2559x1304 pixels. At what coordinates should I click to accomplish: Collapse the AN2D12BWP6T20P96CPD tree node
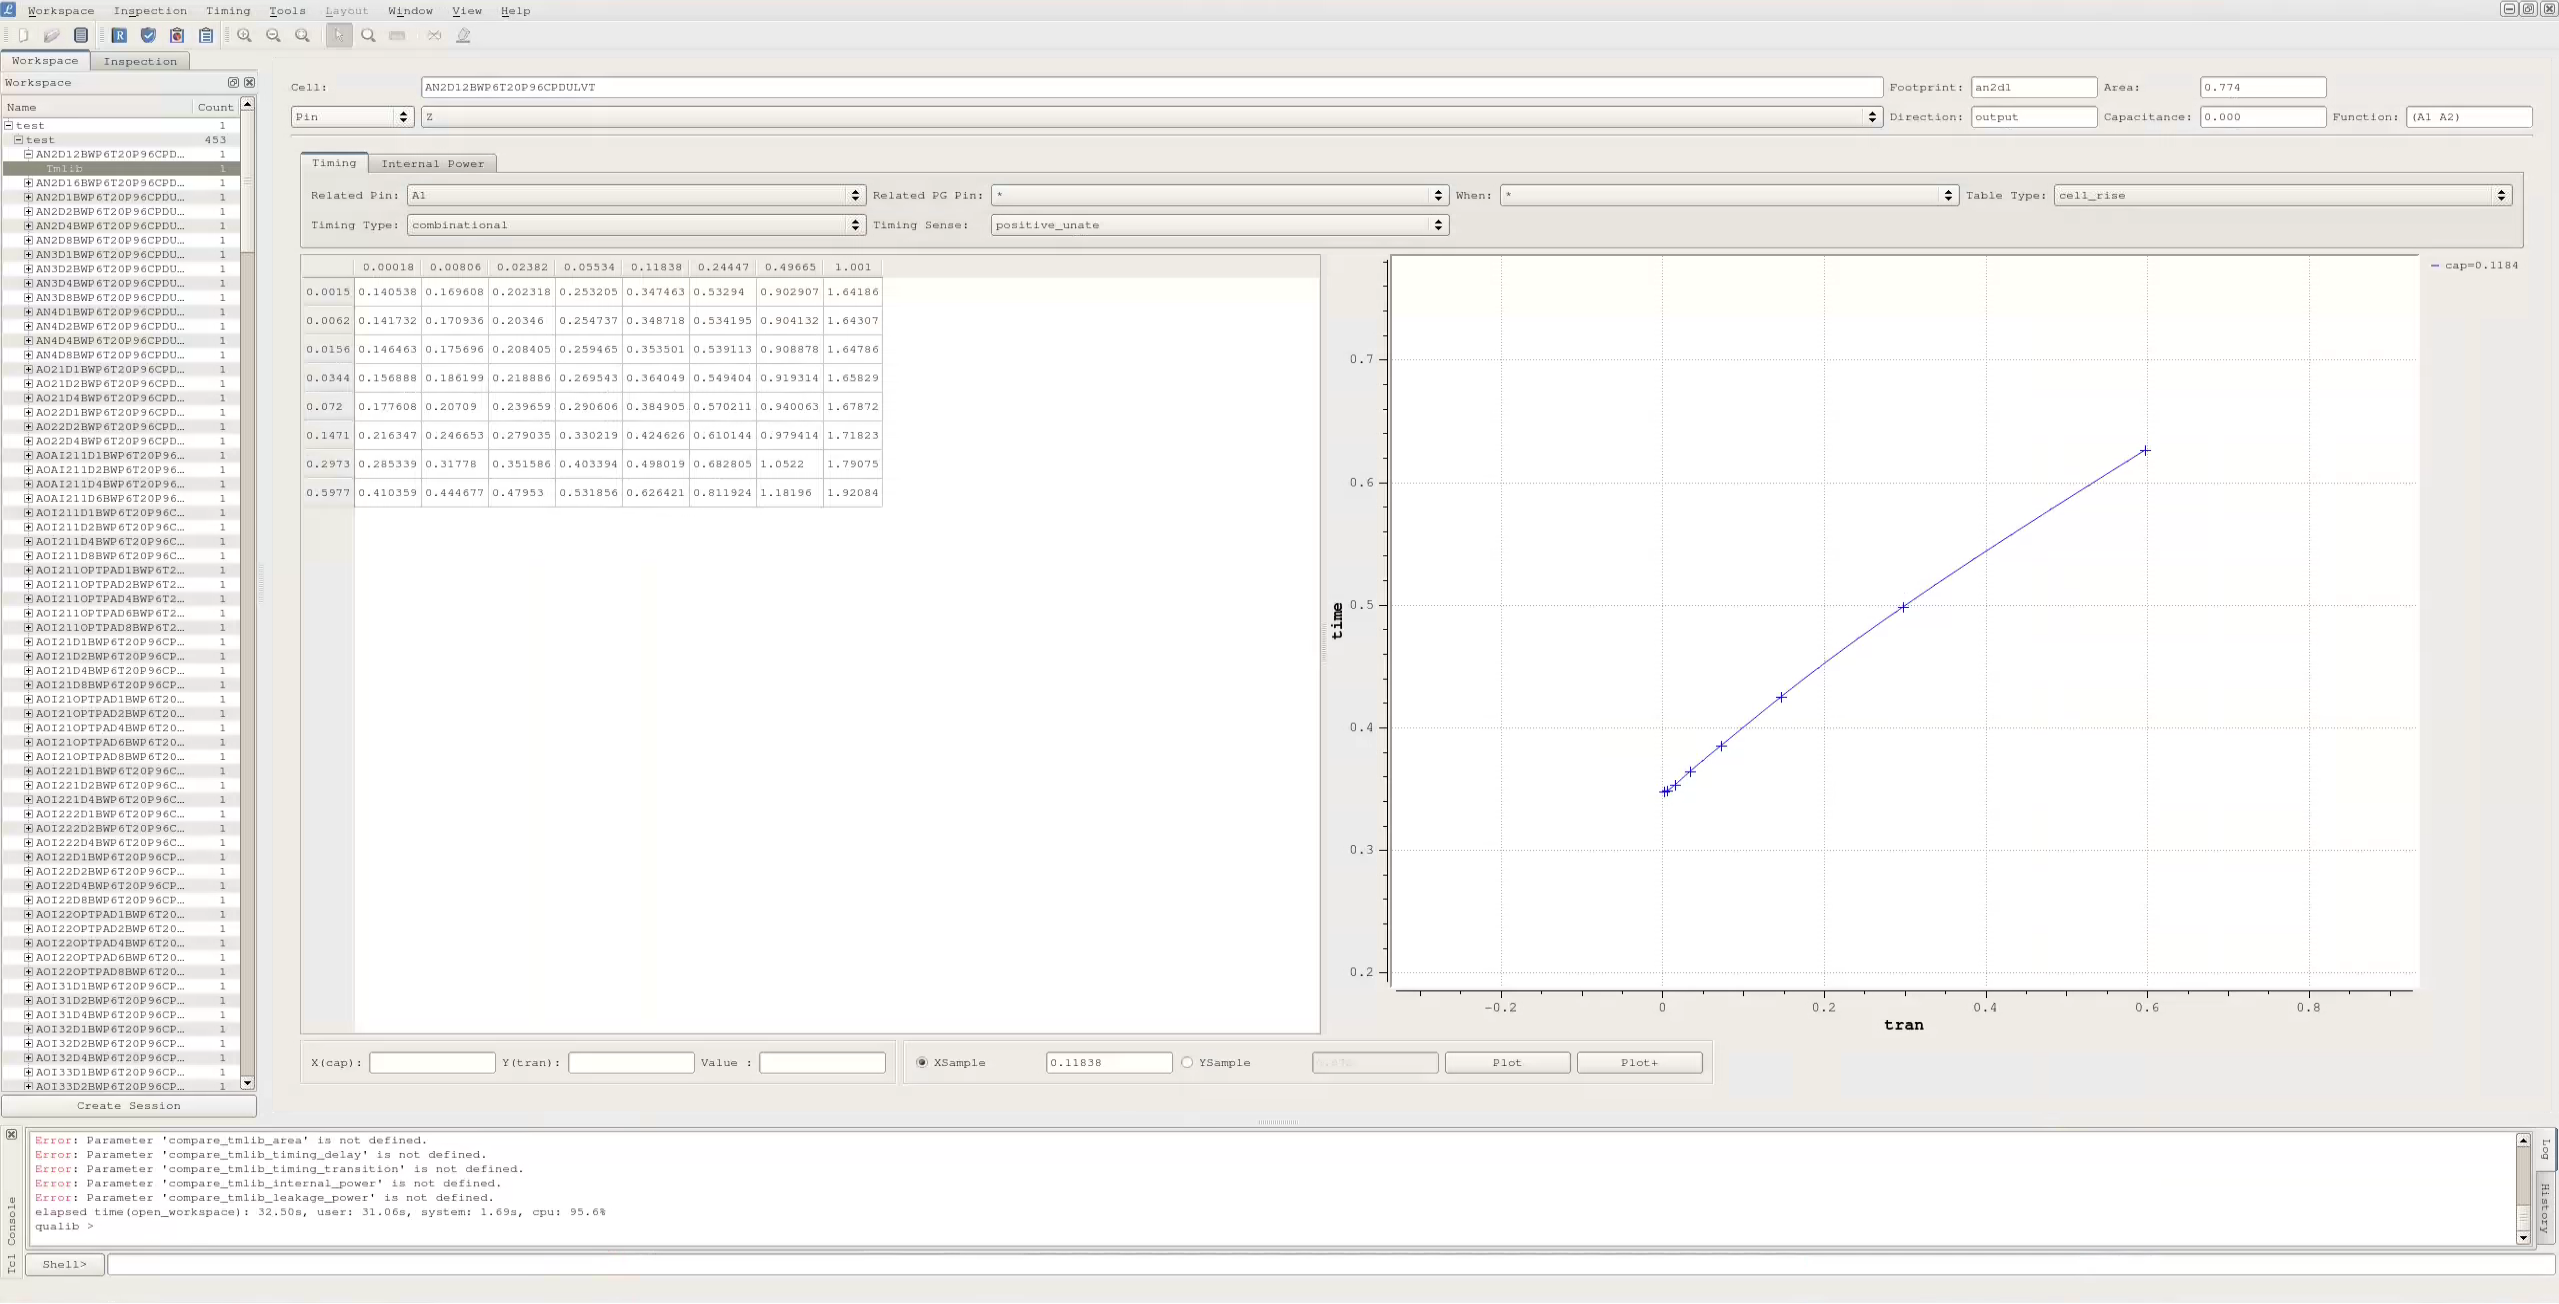pyautogui.click(x=29, y=154)
